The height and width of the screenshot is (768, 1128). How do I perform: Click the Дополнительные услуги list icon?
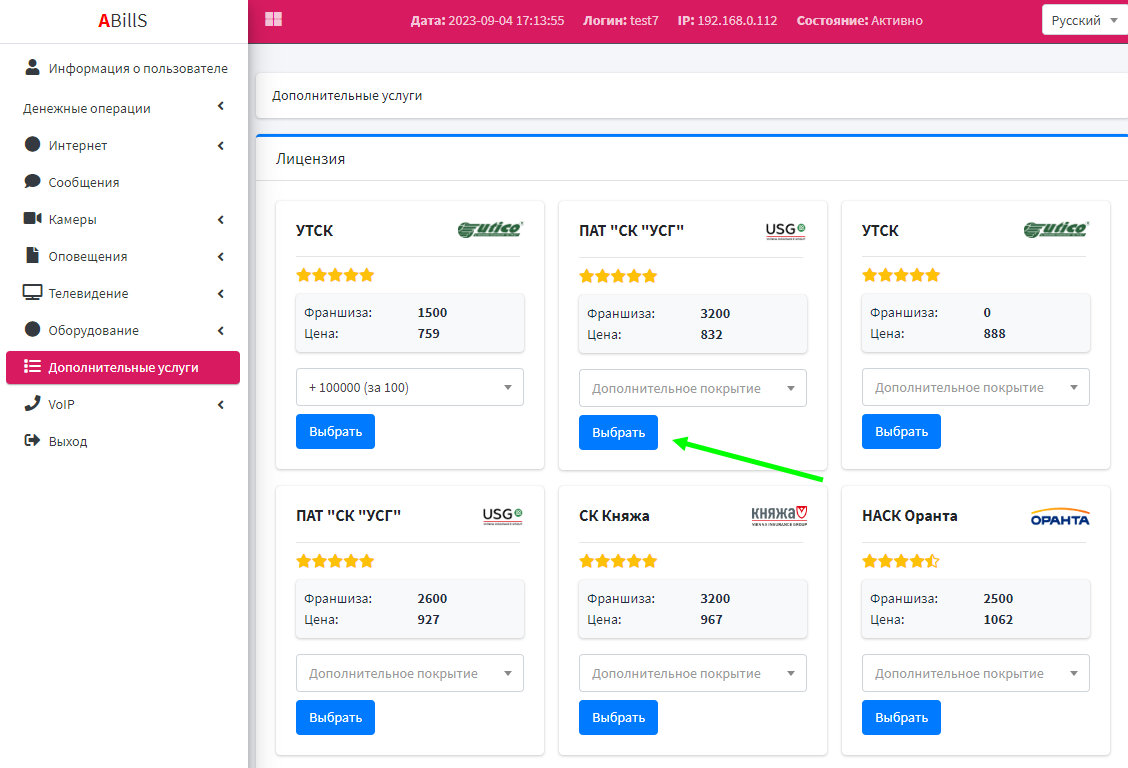pos(32,366)
